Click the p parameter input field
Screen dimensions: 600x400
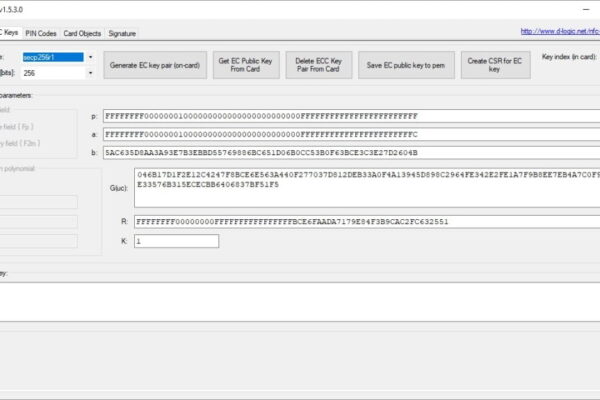click(x=351, y=116)
